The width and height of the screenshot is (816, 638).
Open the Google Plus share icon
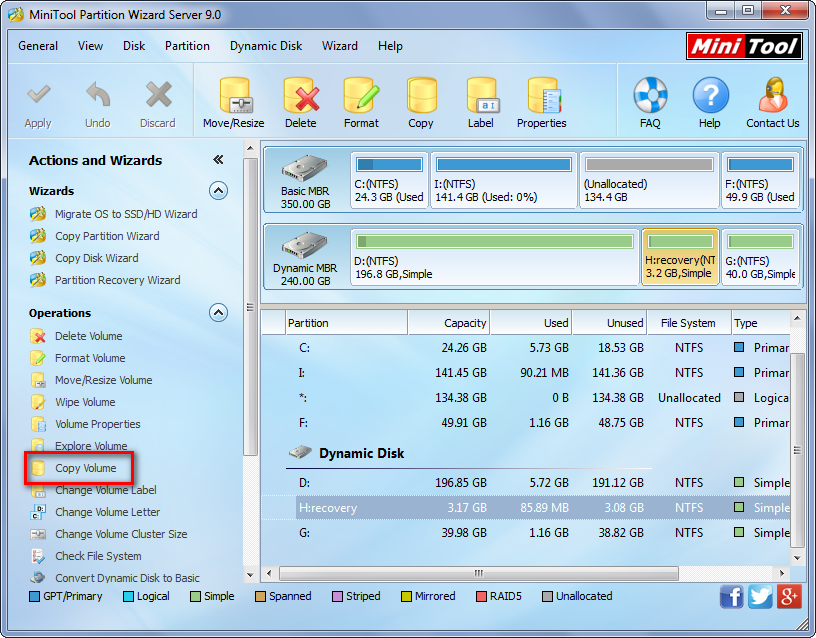[x=789, y=596]
